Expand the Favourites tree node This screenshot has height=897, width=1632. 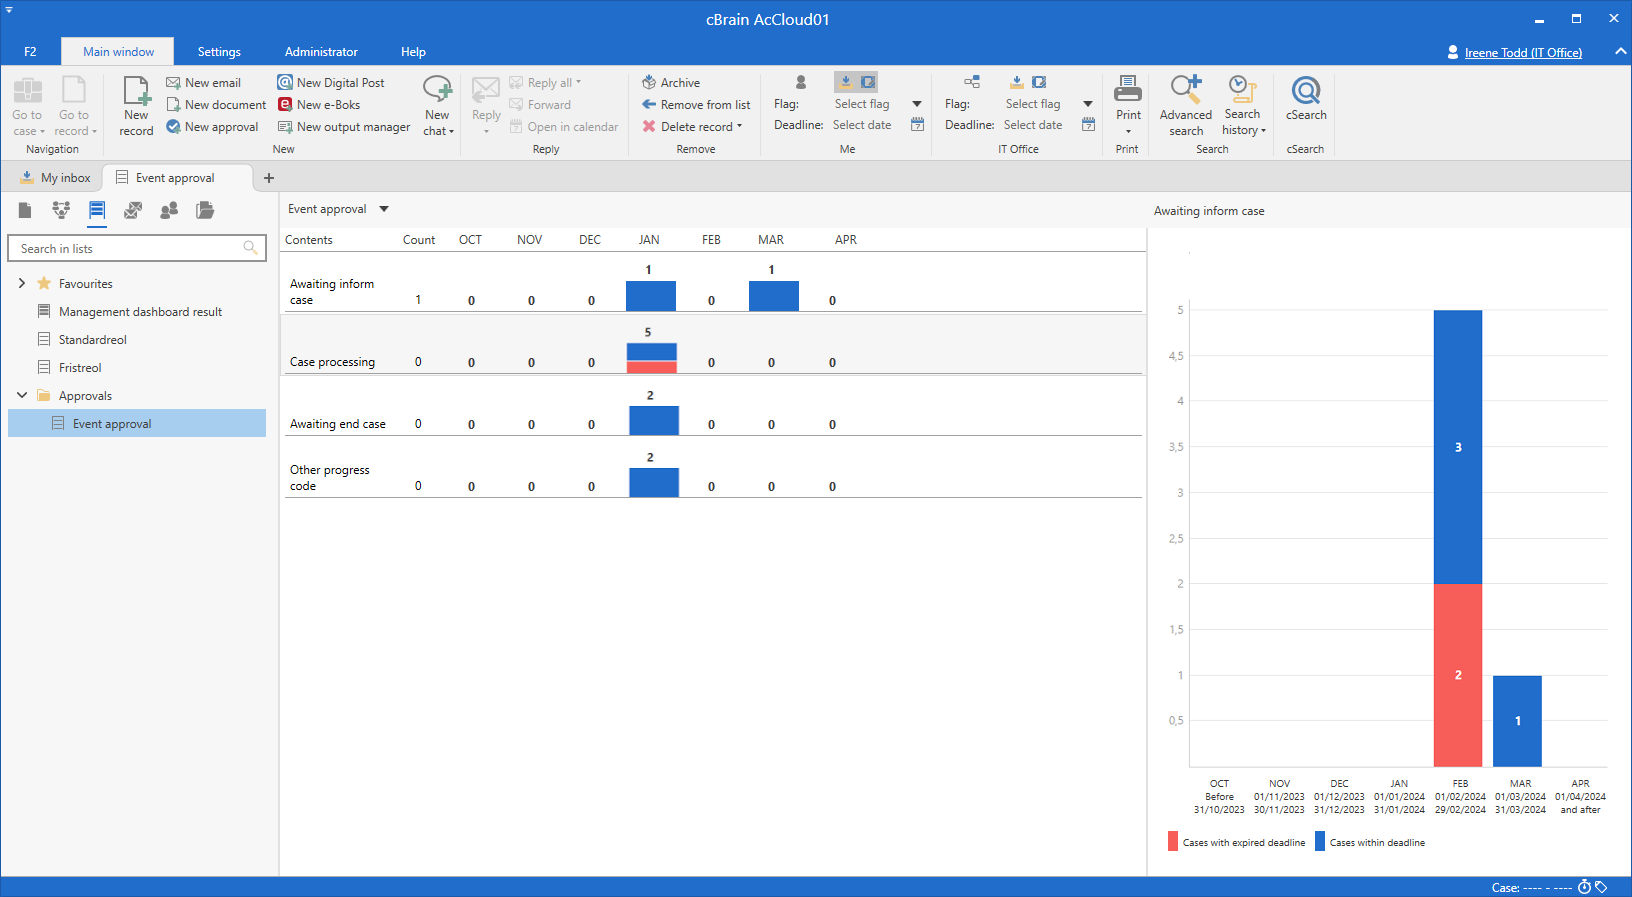pyautogui.click(x=22, y=284)
